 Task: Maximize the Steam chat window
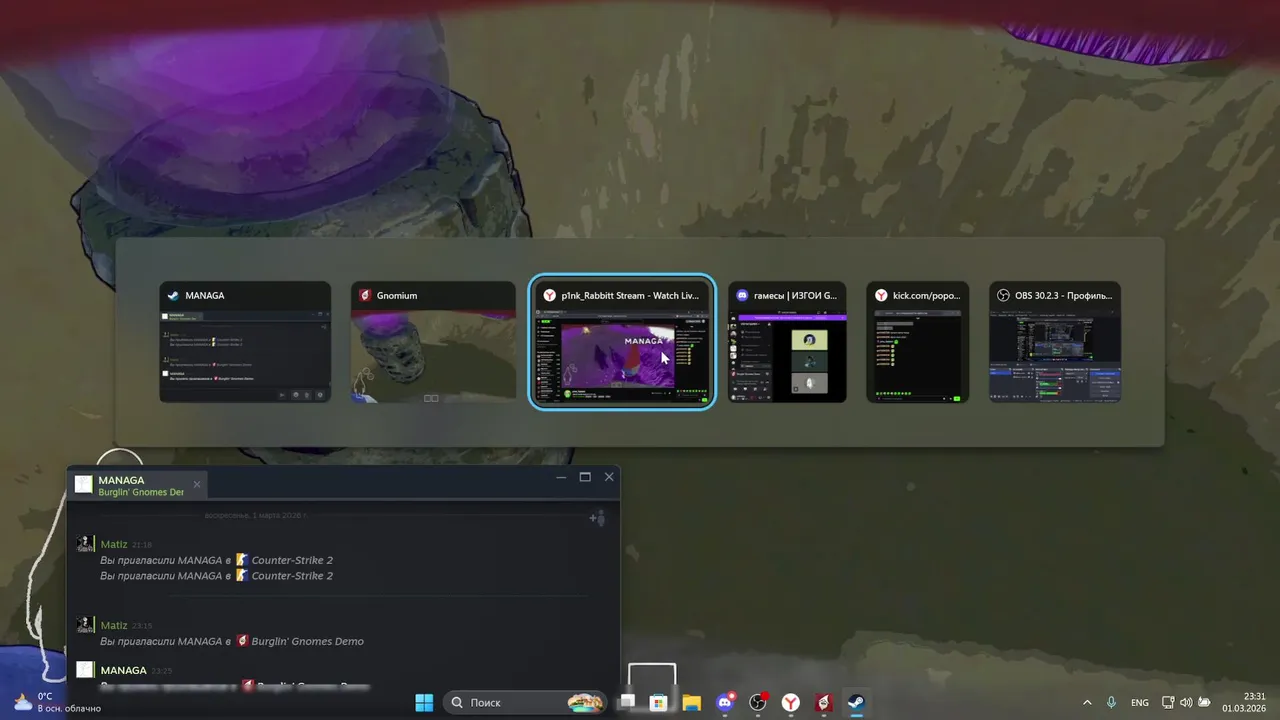586,478
